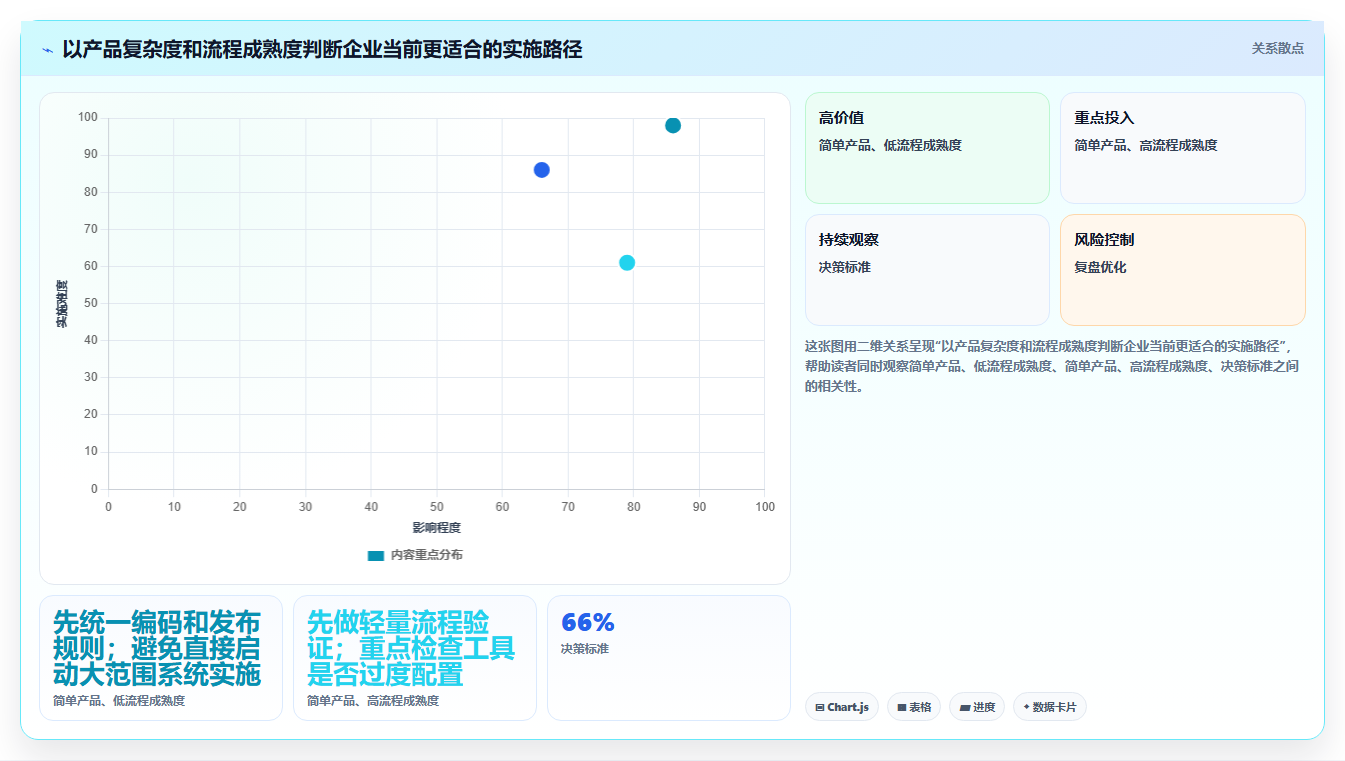
Task: Toggle the 内容重点分布 legend label
Action: (x=426, y=555)
